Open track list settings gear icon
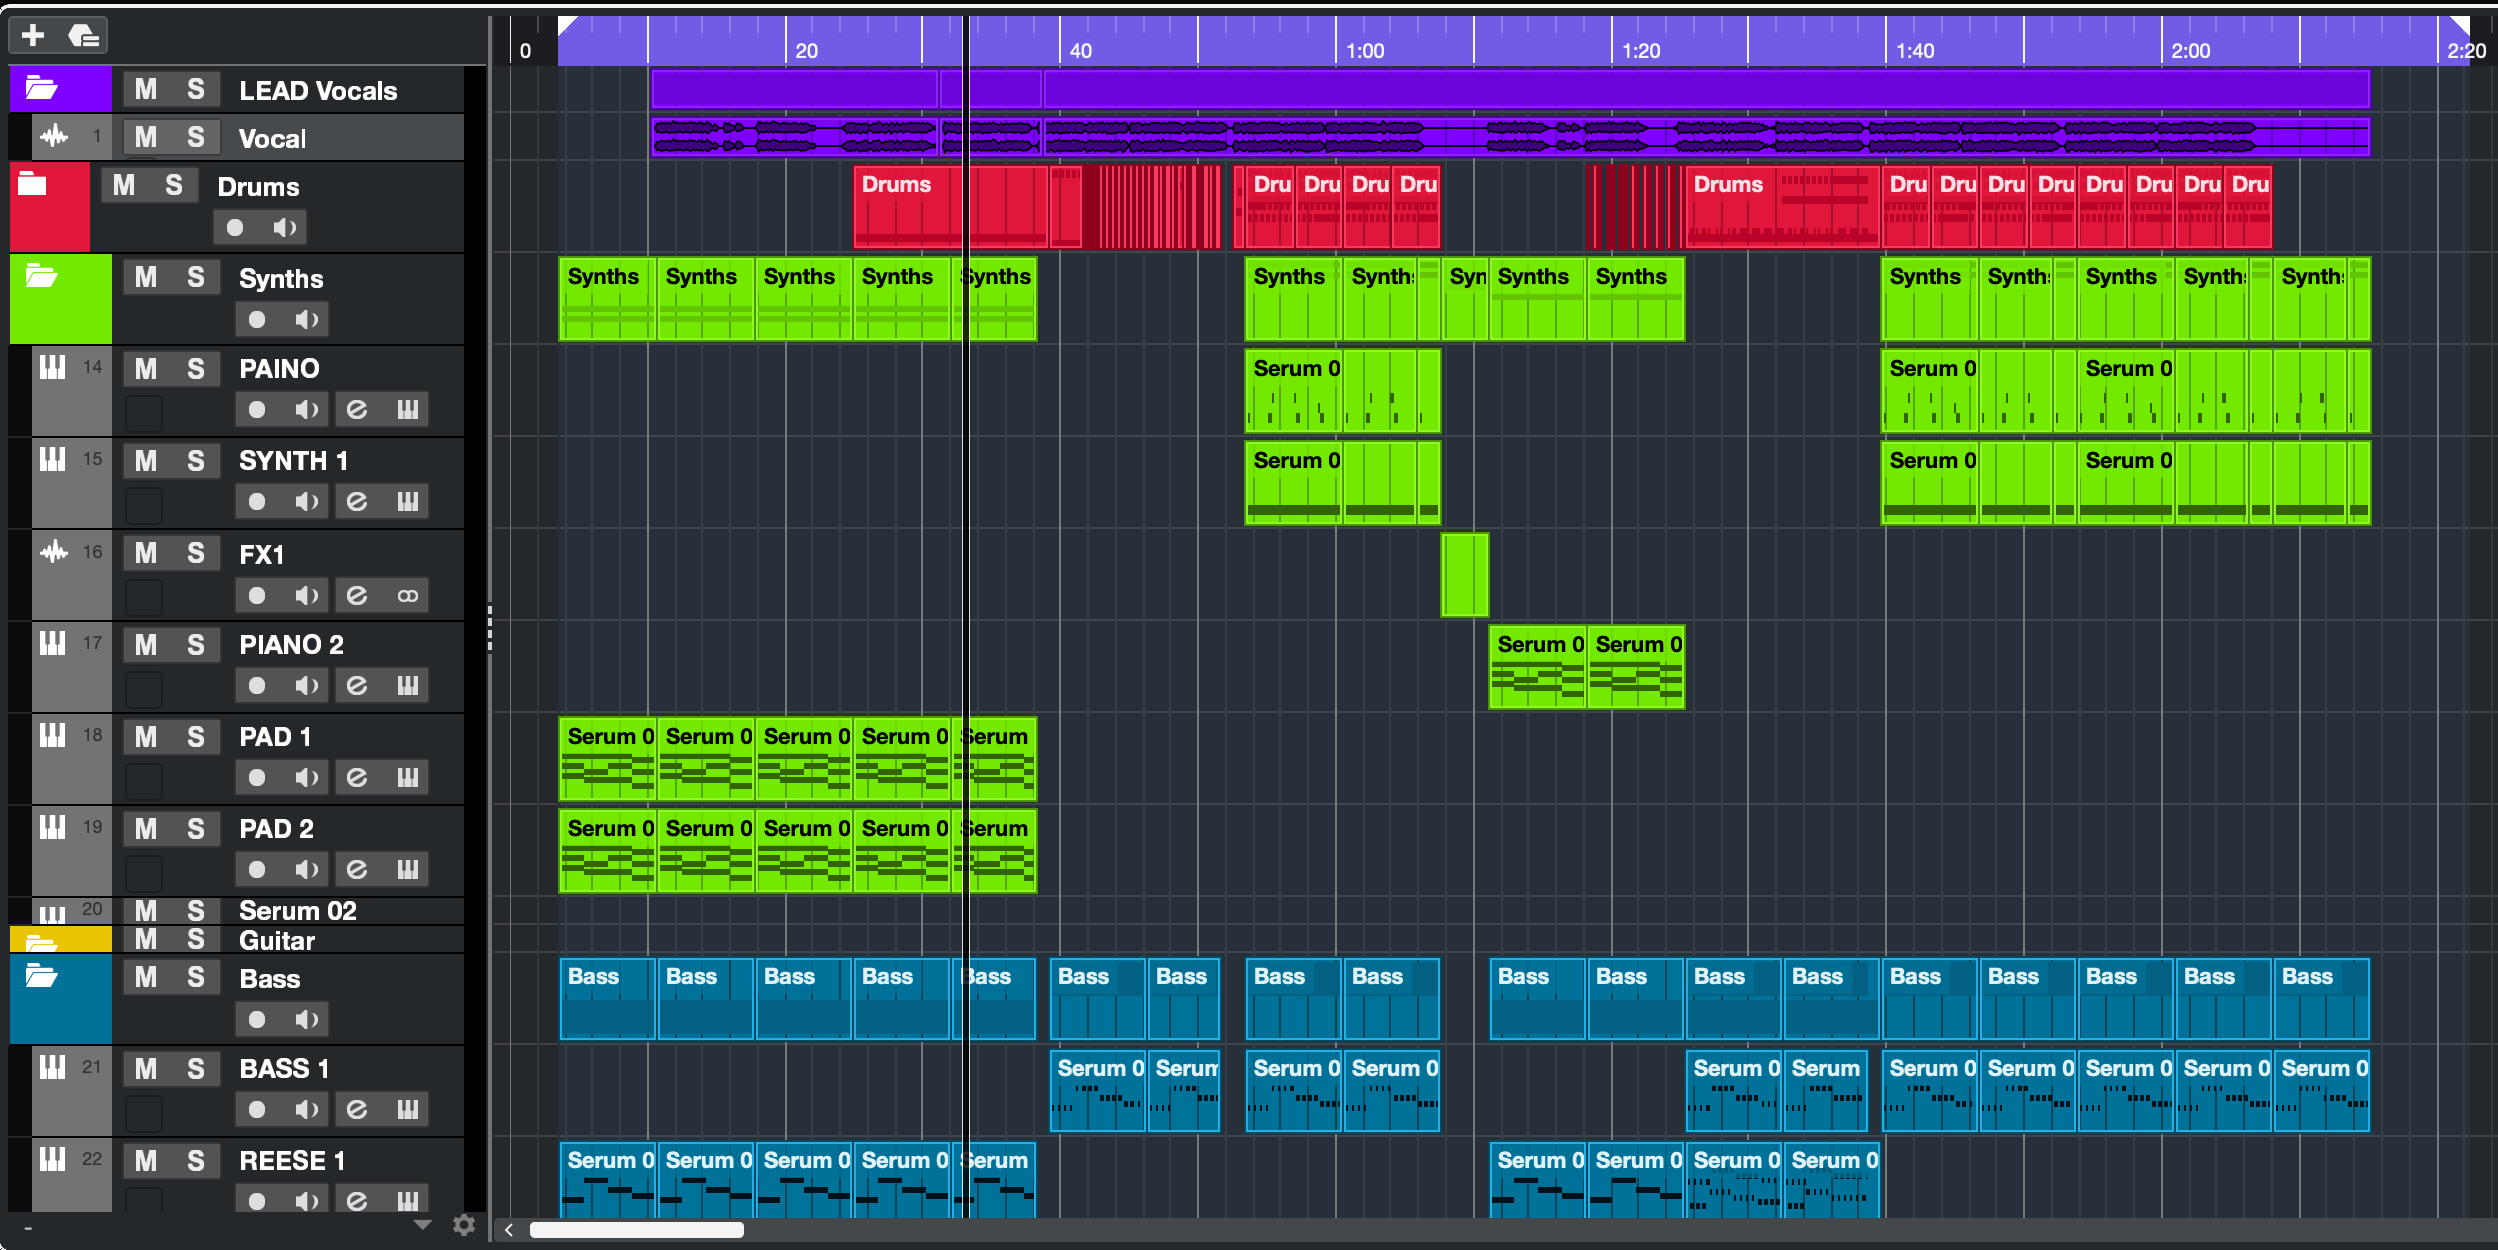 tap(464, 1225)
